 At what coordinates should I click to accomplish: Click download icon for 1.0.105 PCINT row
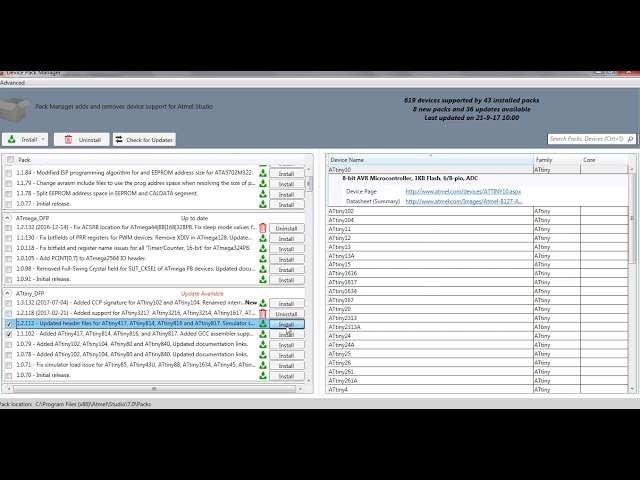pos(263,259)
